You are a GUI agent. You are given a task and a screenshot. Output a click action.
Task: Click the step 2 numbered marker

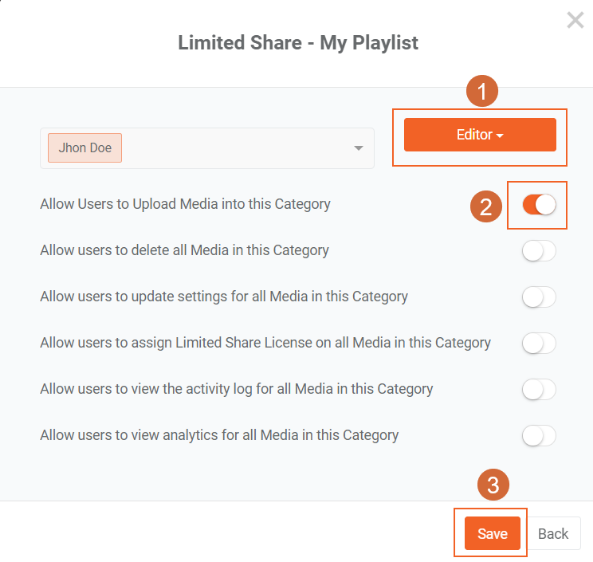pos(486,206)
